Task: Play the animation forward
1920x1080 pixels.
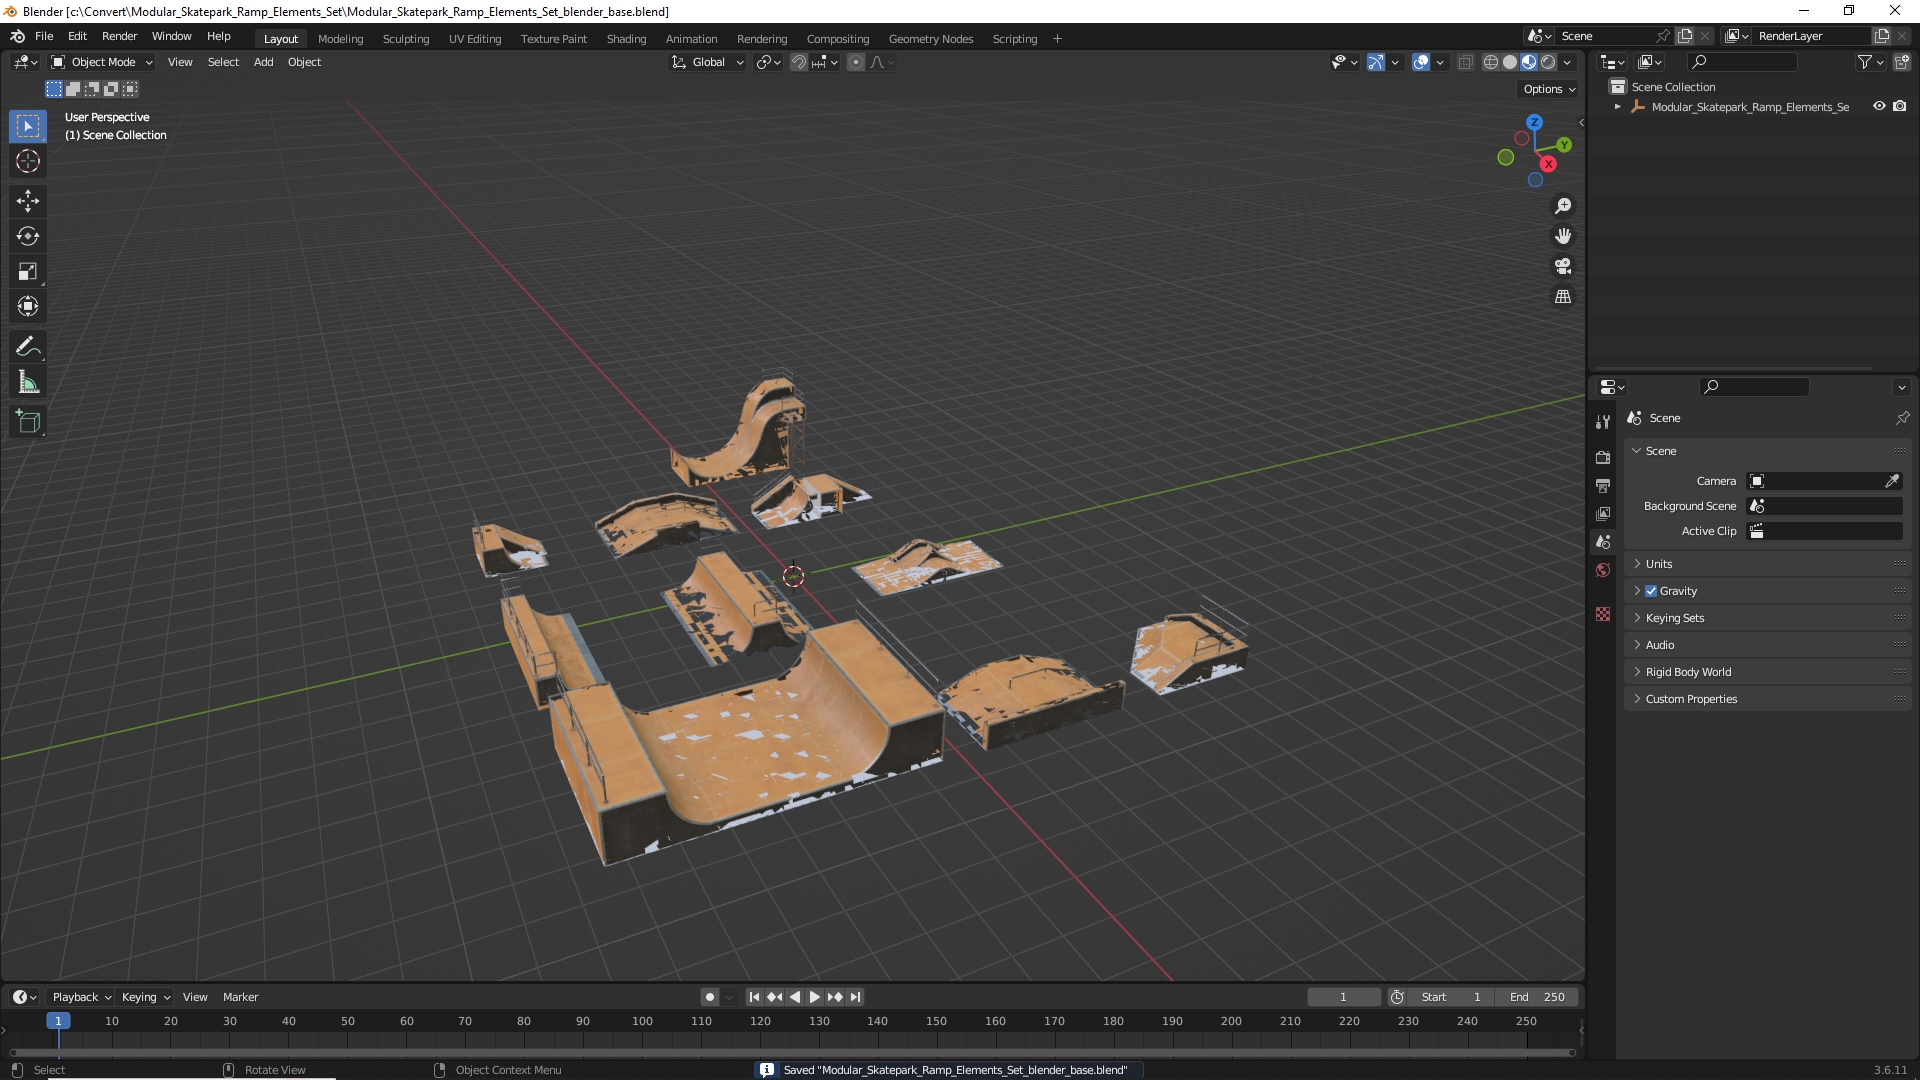Action: 814,997
